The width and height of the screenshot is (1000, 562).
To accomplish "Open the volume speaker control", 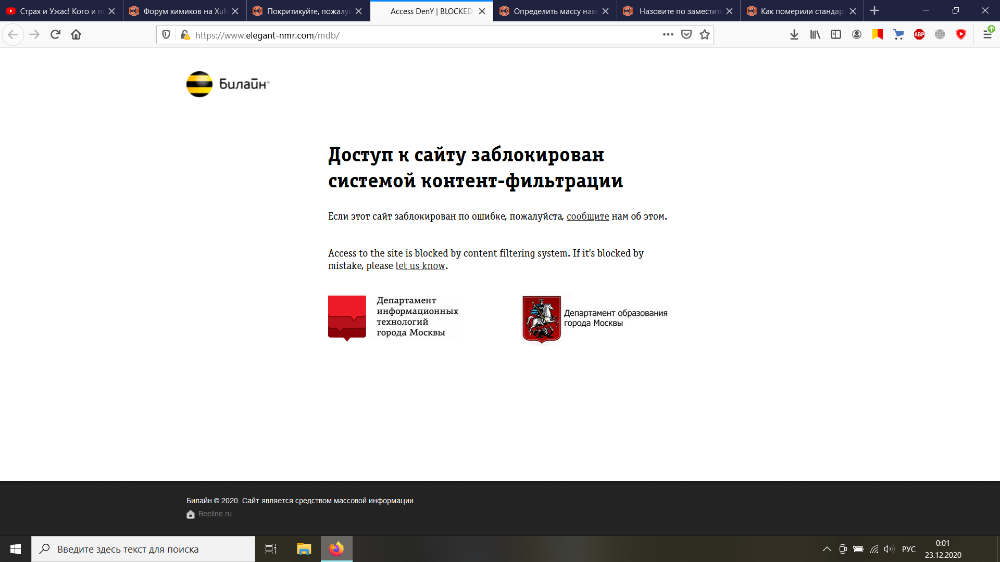I will [889, 549].
